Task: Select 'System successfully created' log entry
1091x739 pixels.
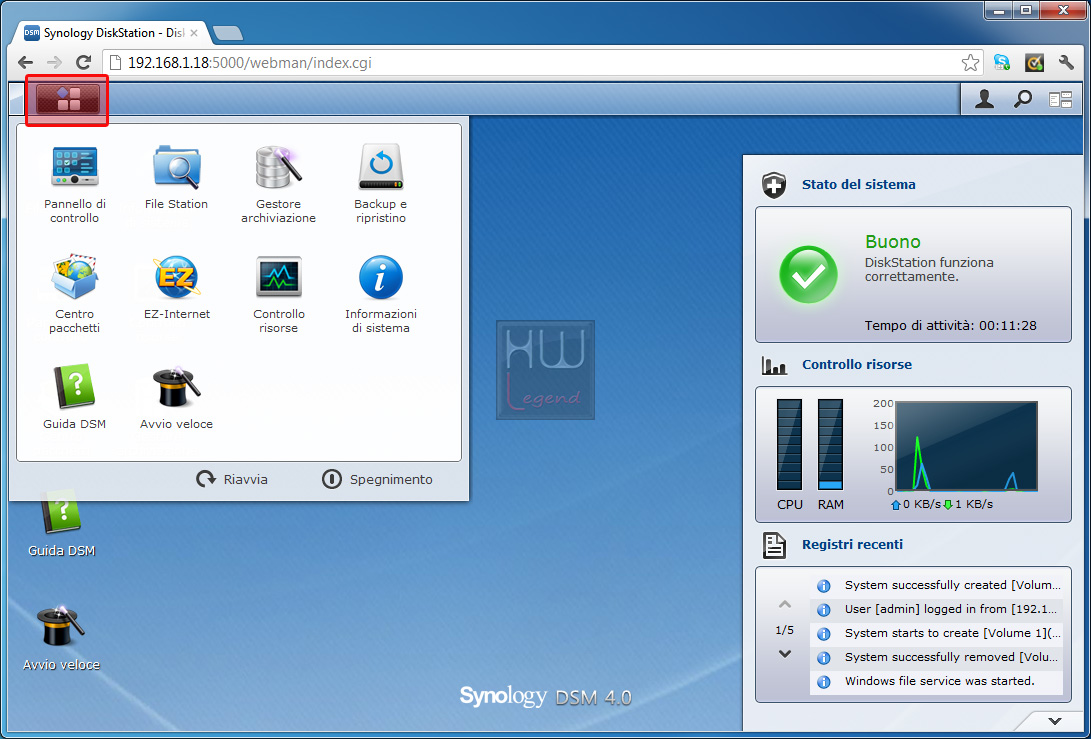Action: click(x=937, y=585)
